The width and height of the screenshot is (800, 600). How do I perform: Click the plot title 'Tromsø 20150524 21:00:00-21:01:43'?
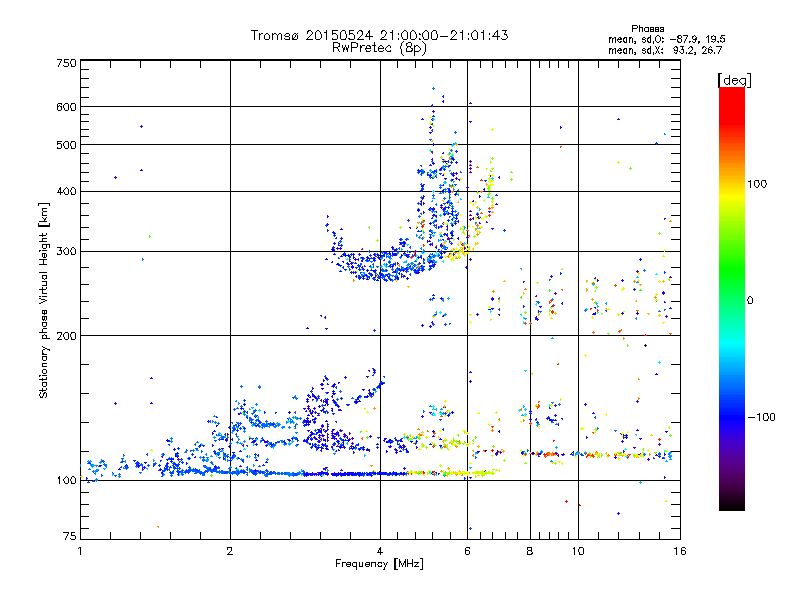click(379, 35)
